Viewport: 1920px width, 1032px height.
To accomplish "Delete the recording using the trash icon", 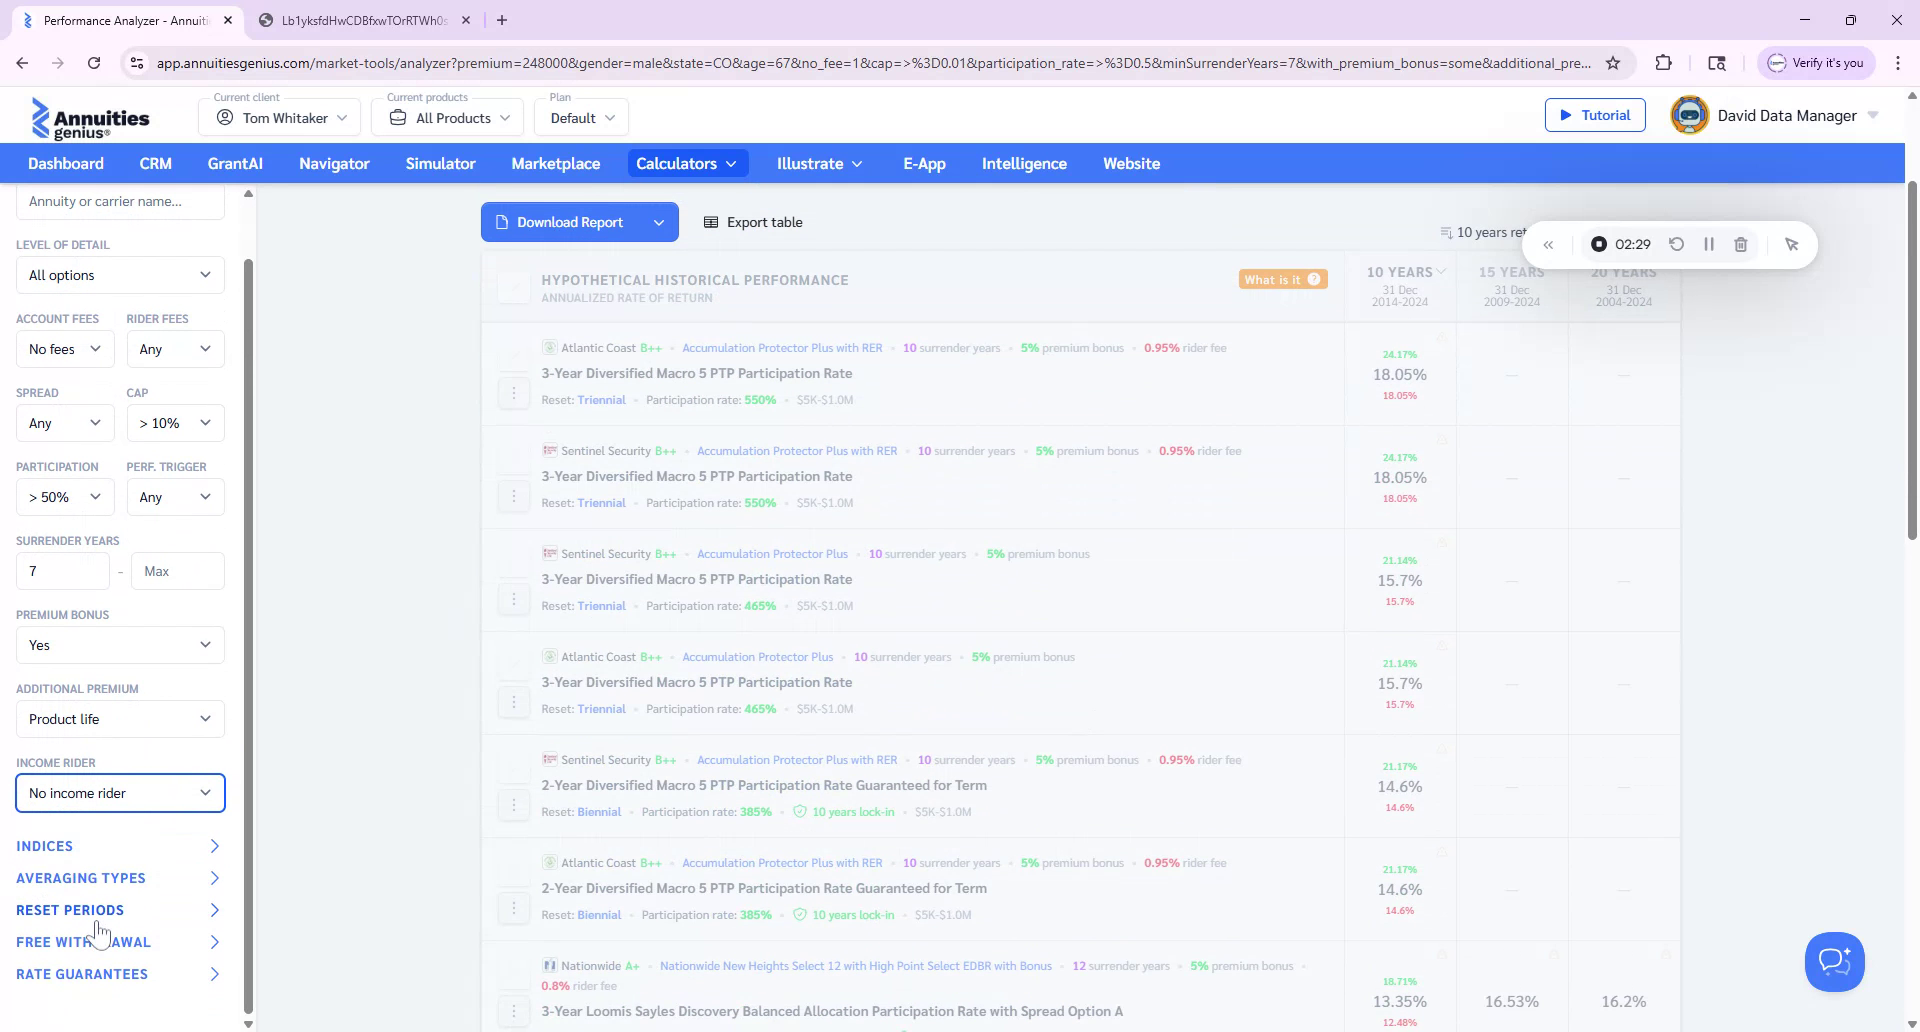I will tap(1741, 244).
